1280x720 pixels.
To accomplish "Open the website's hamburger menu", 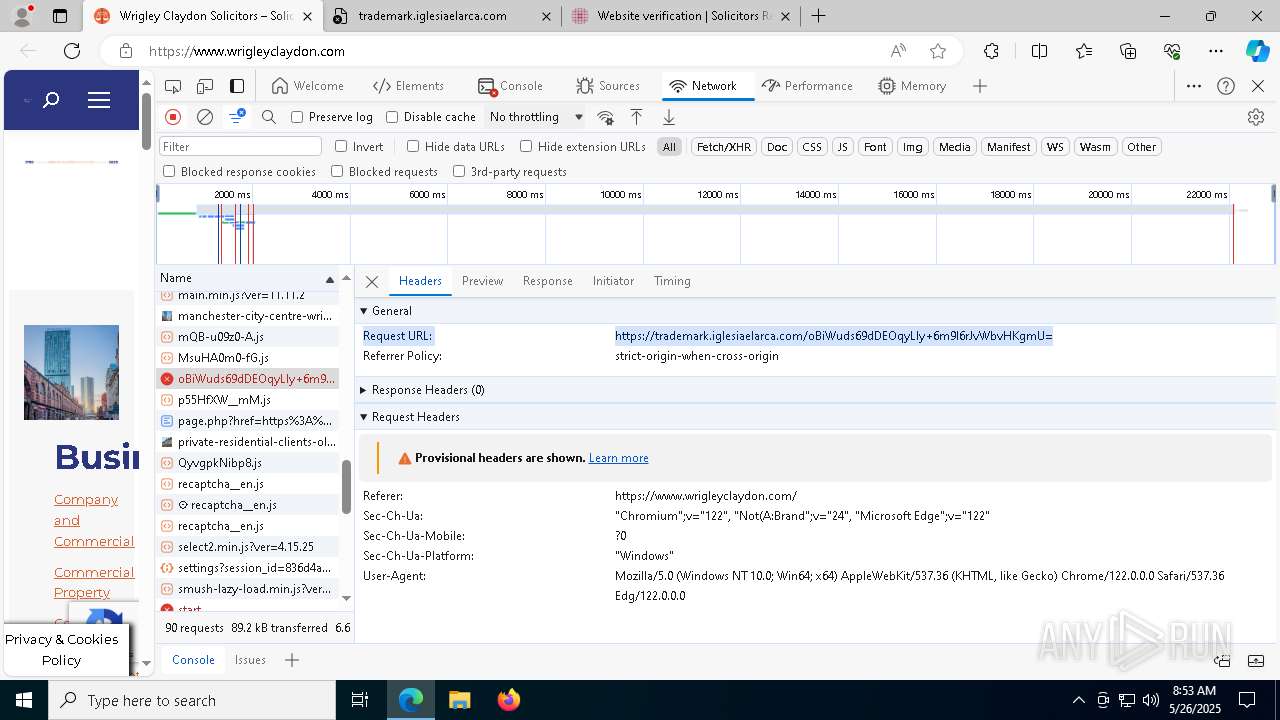I will (x=99, y=100).
